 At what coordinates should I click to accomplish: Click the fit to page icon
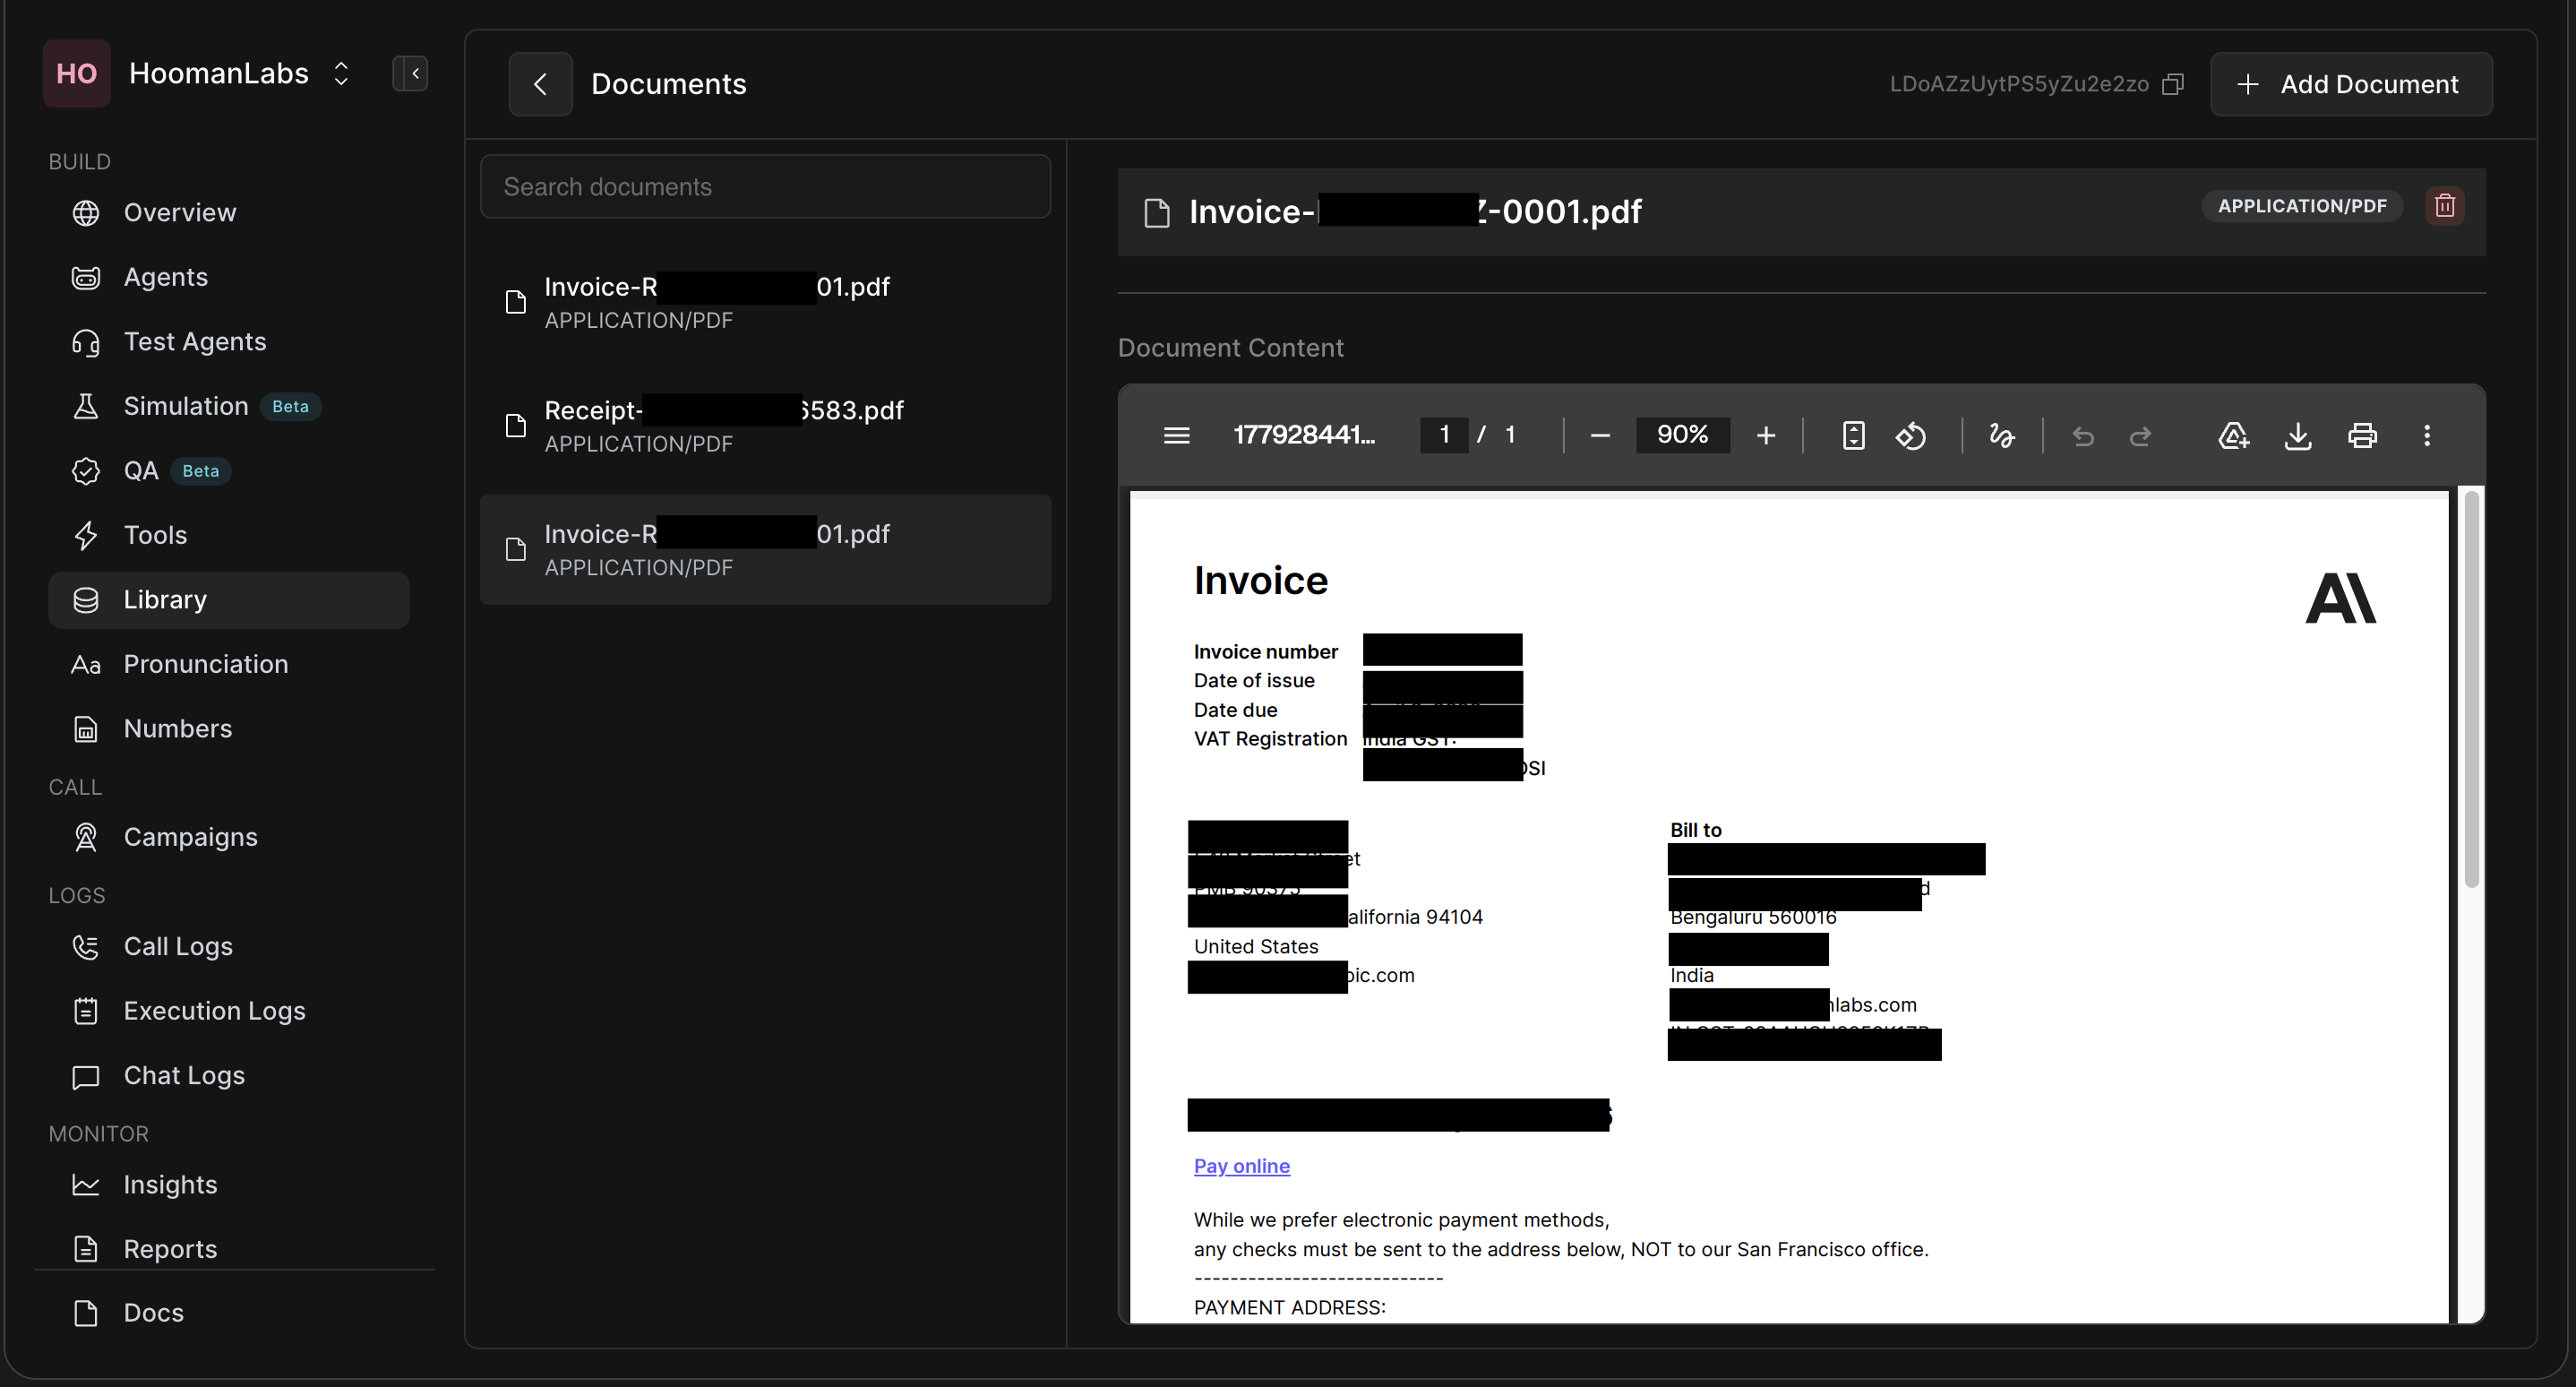click(1853, 435)
